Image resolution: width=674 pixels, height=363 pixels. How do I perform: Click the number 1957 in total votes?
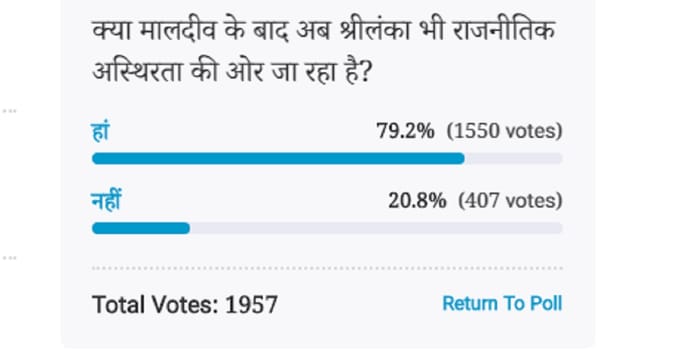click(x=251, y=305)
